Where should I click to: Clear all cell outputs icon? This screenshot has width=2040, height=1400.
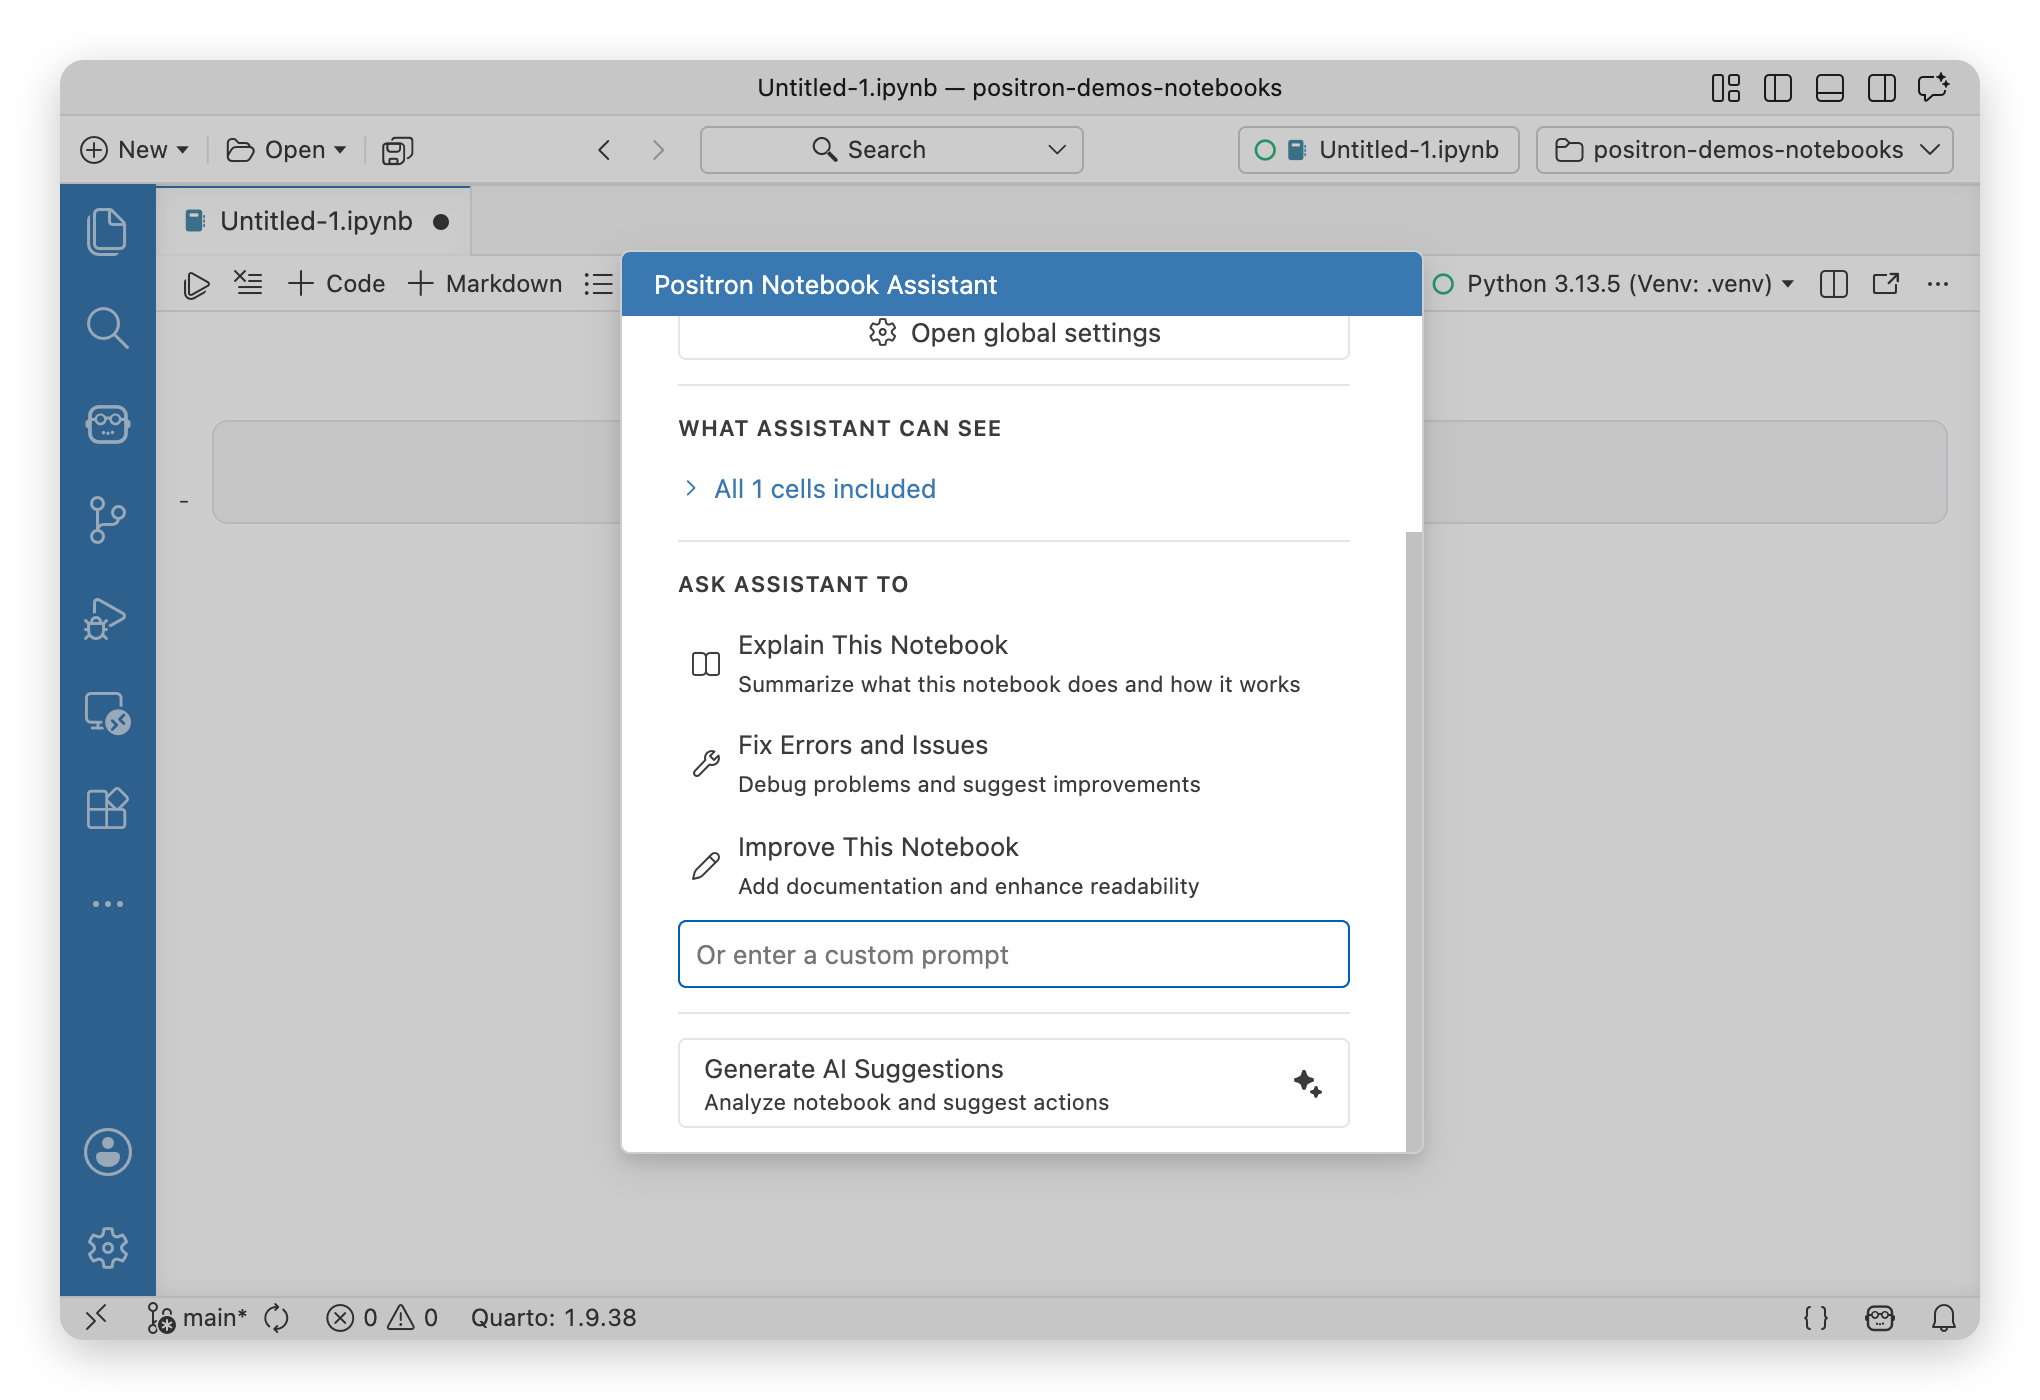248,284
